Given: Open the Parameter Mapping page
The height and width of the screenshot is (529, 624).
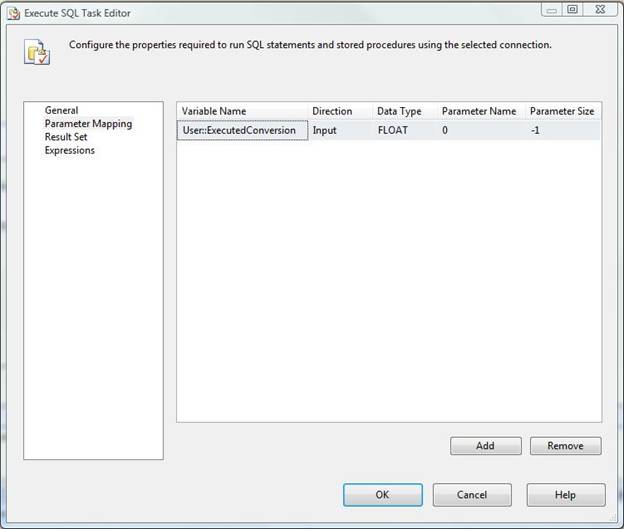Looking at the screenshot, I should pos(88,124).
